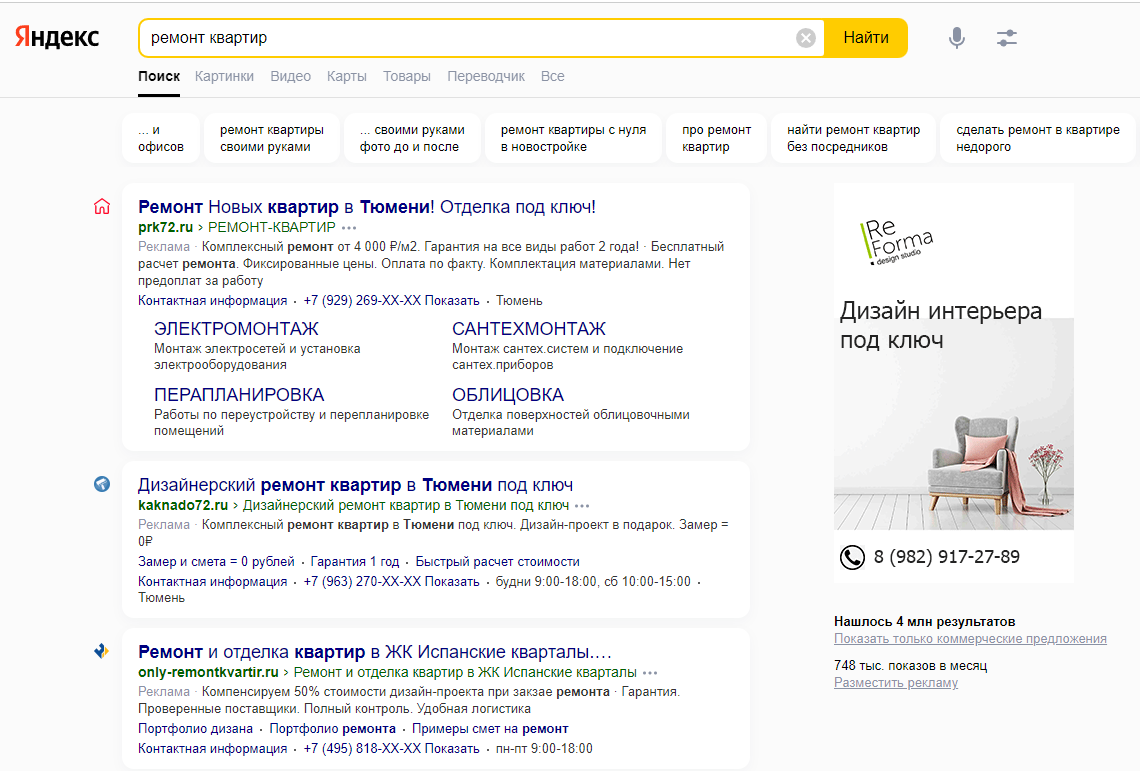Show only commercial offers link

pyautogui.click(x=970, y=639)
